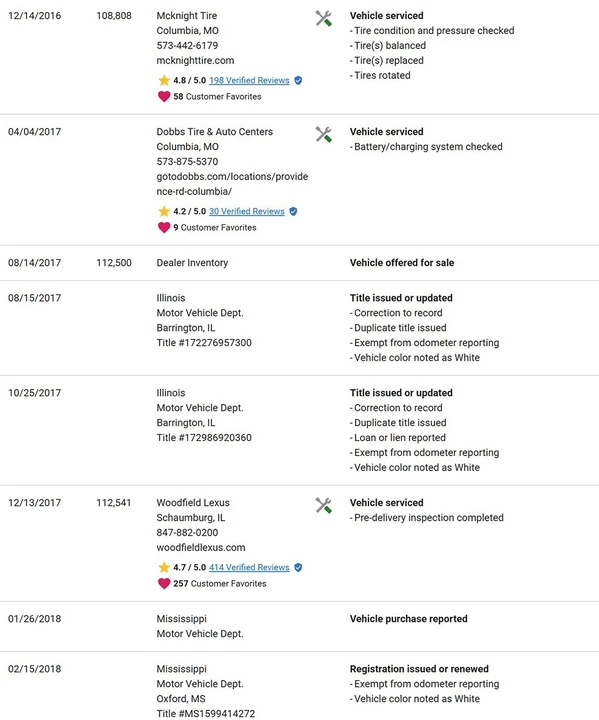This screenshot has height=720, width=599.
Task: Click the gotodobbs.com location URL
Action: pyautogui.click(x=232, y=184)
